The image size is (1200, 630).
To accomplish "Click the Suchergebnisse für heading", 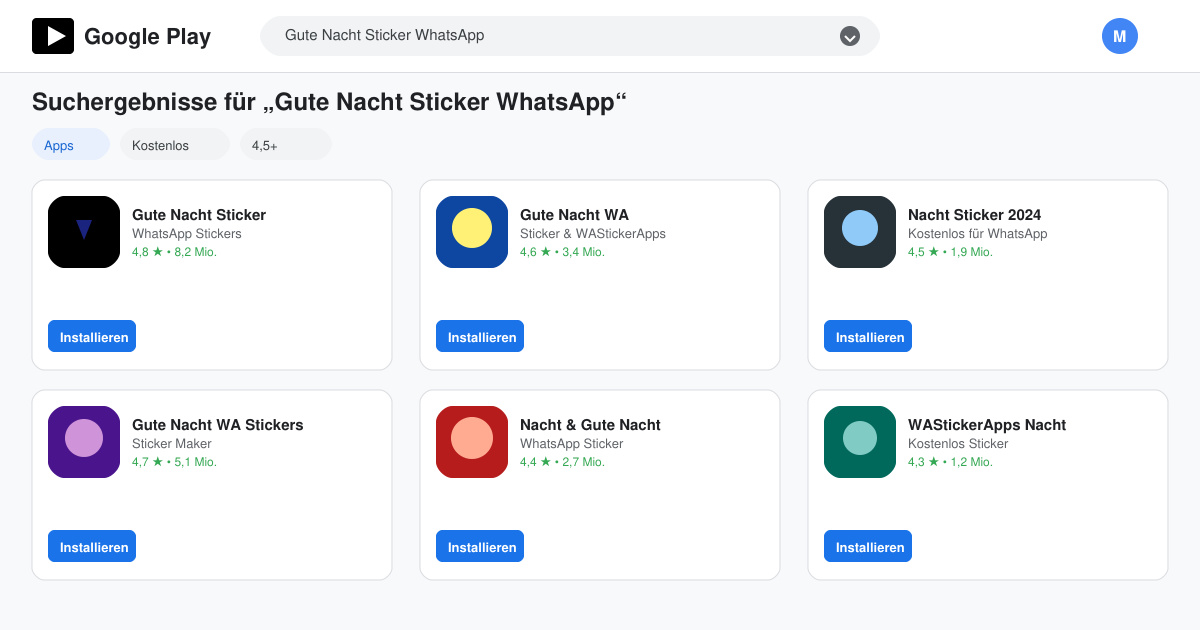I will [x=329, y=102].
